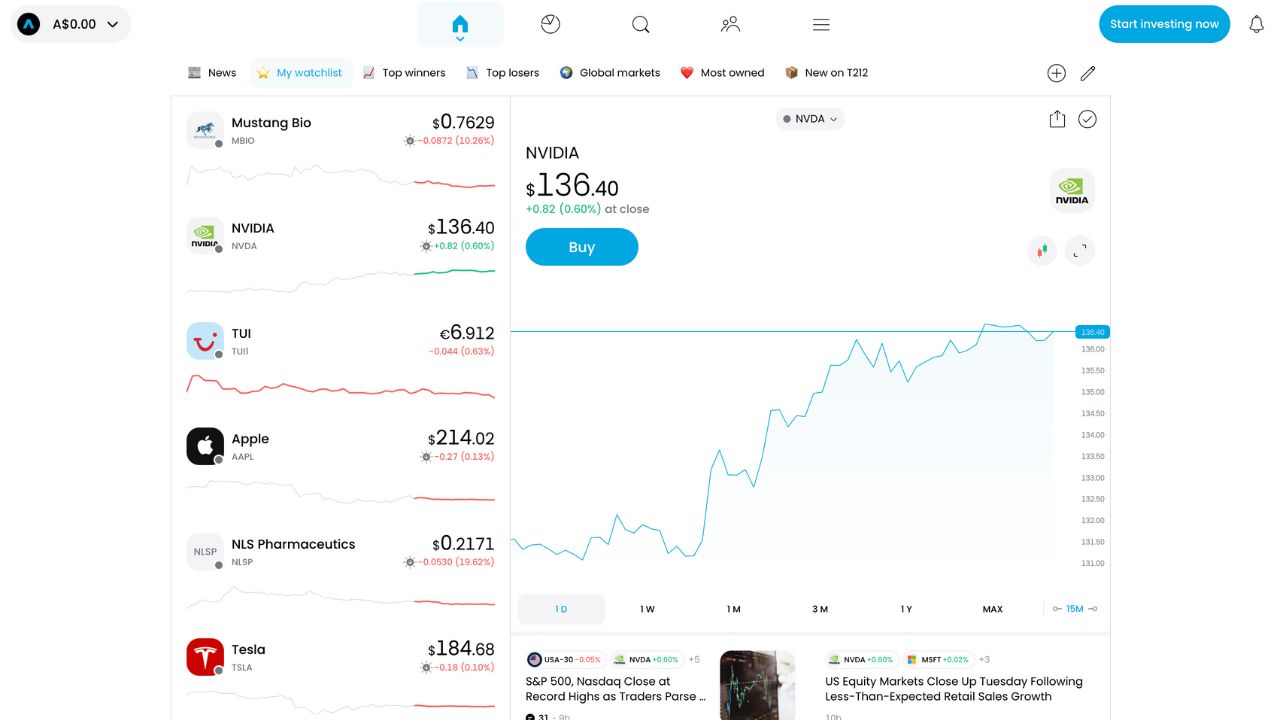This screenshot has width=1280, height=720.
Task: Select the 1 W time range
Action: pos(647,609)
